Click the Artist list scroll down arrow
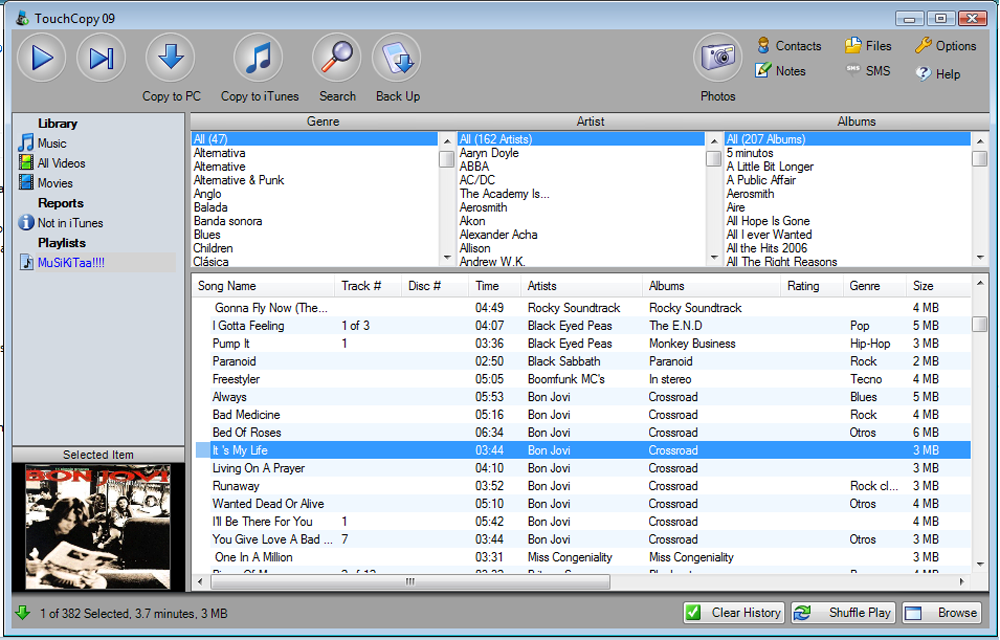The height and width of the screenshot is (640, 1000). click(x=714, y=258)
